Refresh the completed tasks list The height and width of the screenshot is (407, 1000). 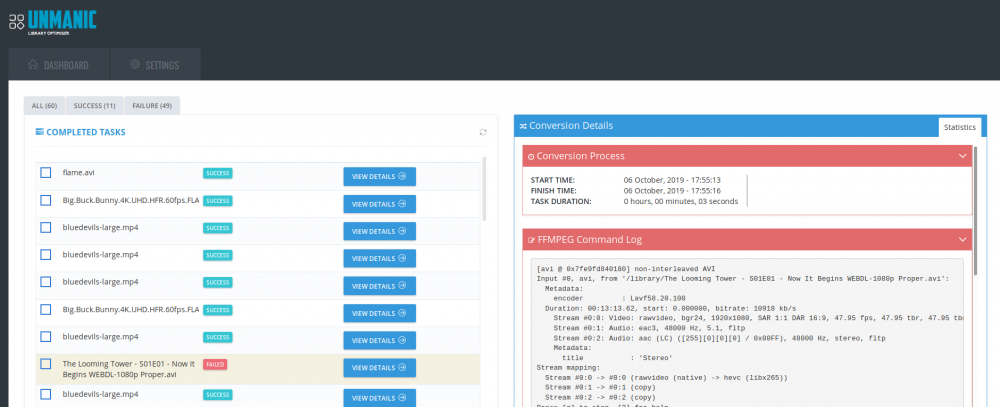coord(483,133)
